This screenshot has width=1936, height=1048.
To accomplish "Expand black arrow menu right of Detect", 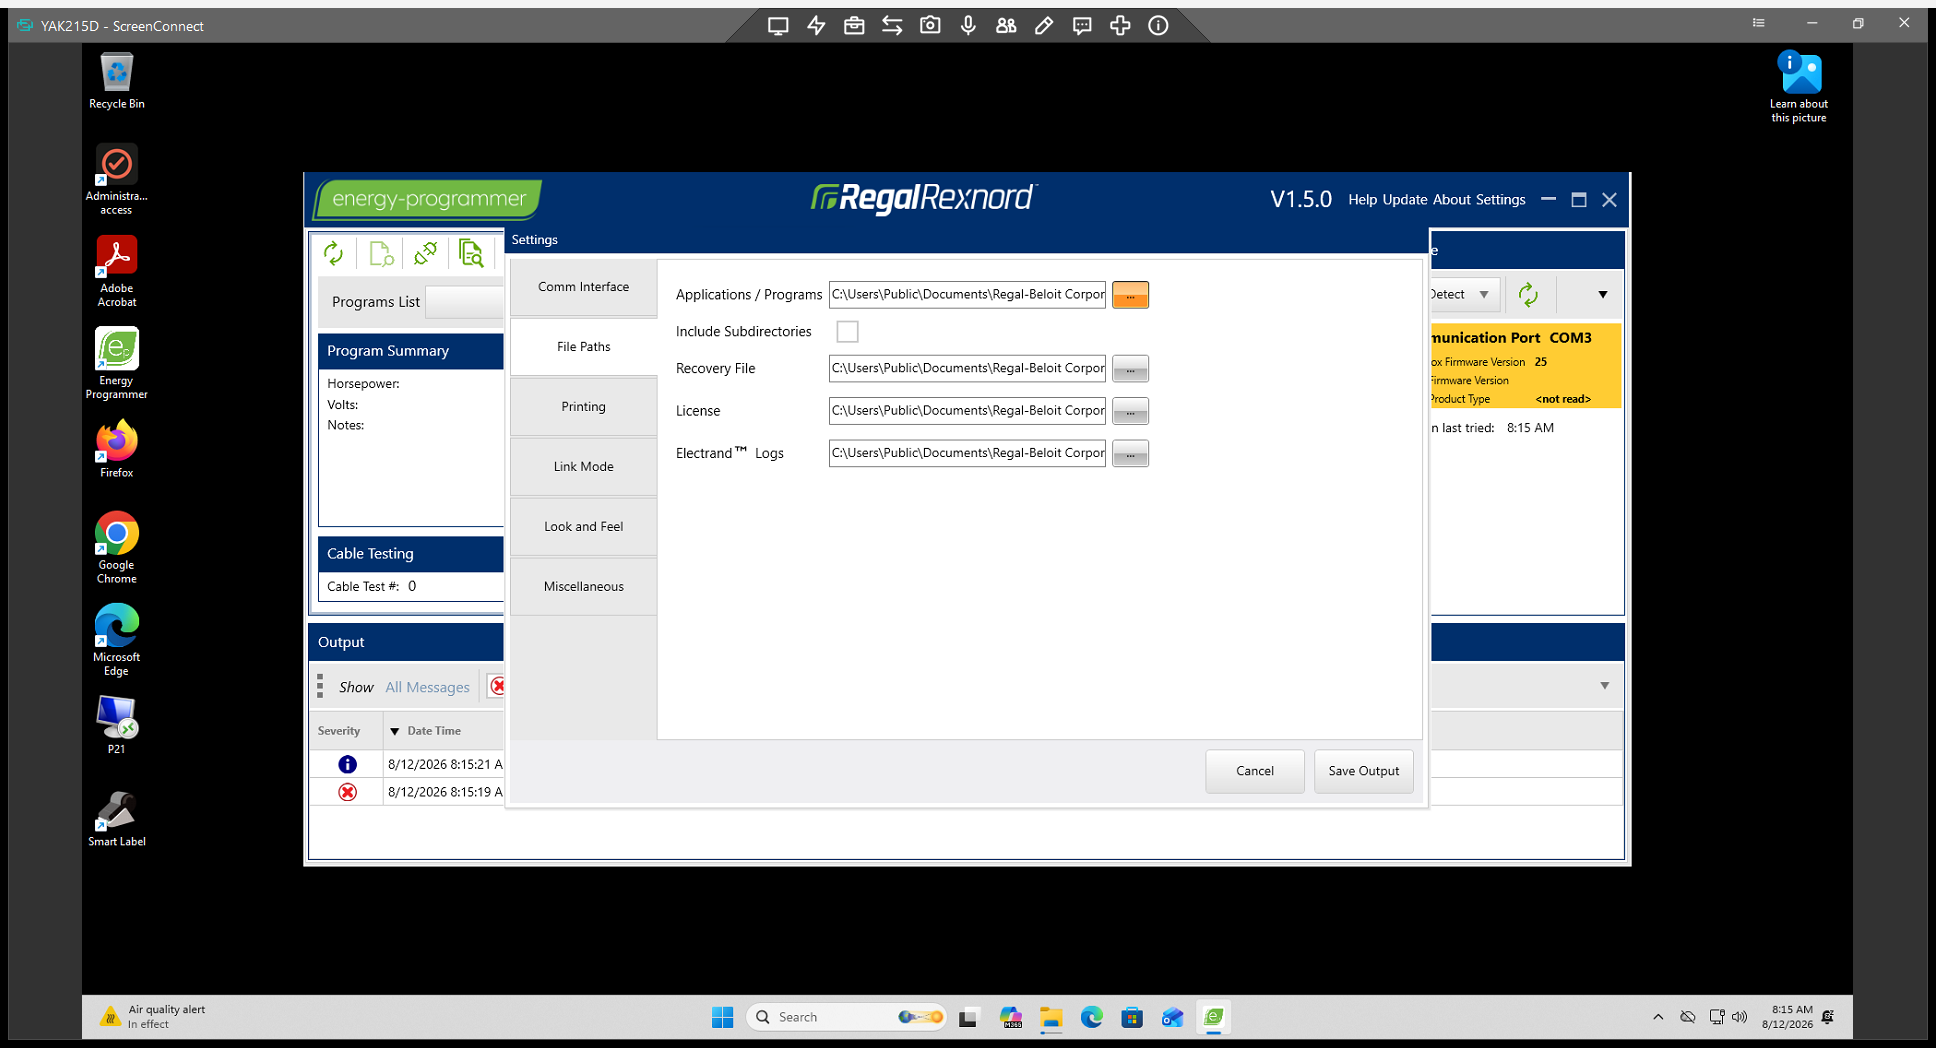I will point(1602,294).
